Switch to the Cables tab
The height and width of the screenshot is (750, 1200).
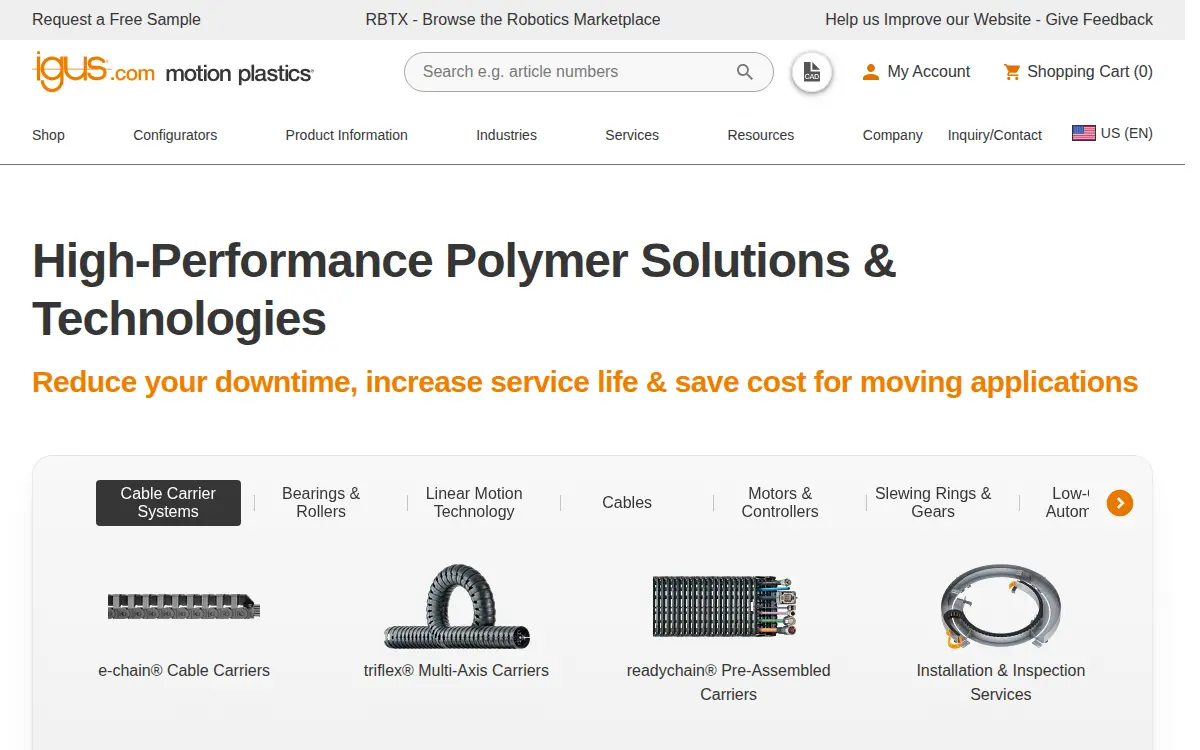(x=627, y=503)
